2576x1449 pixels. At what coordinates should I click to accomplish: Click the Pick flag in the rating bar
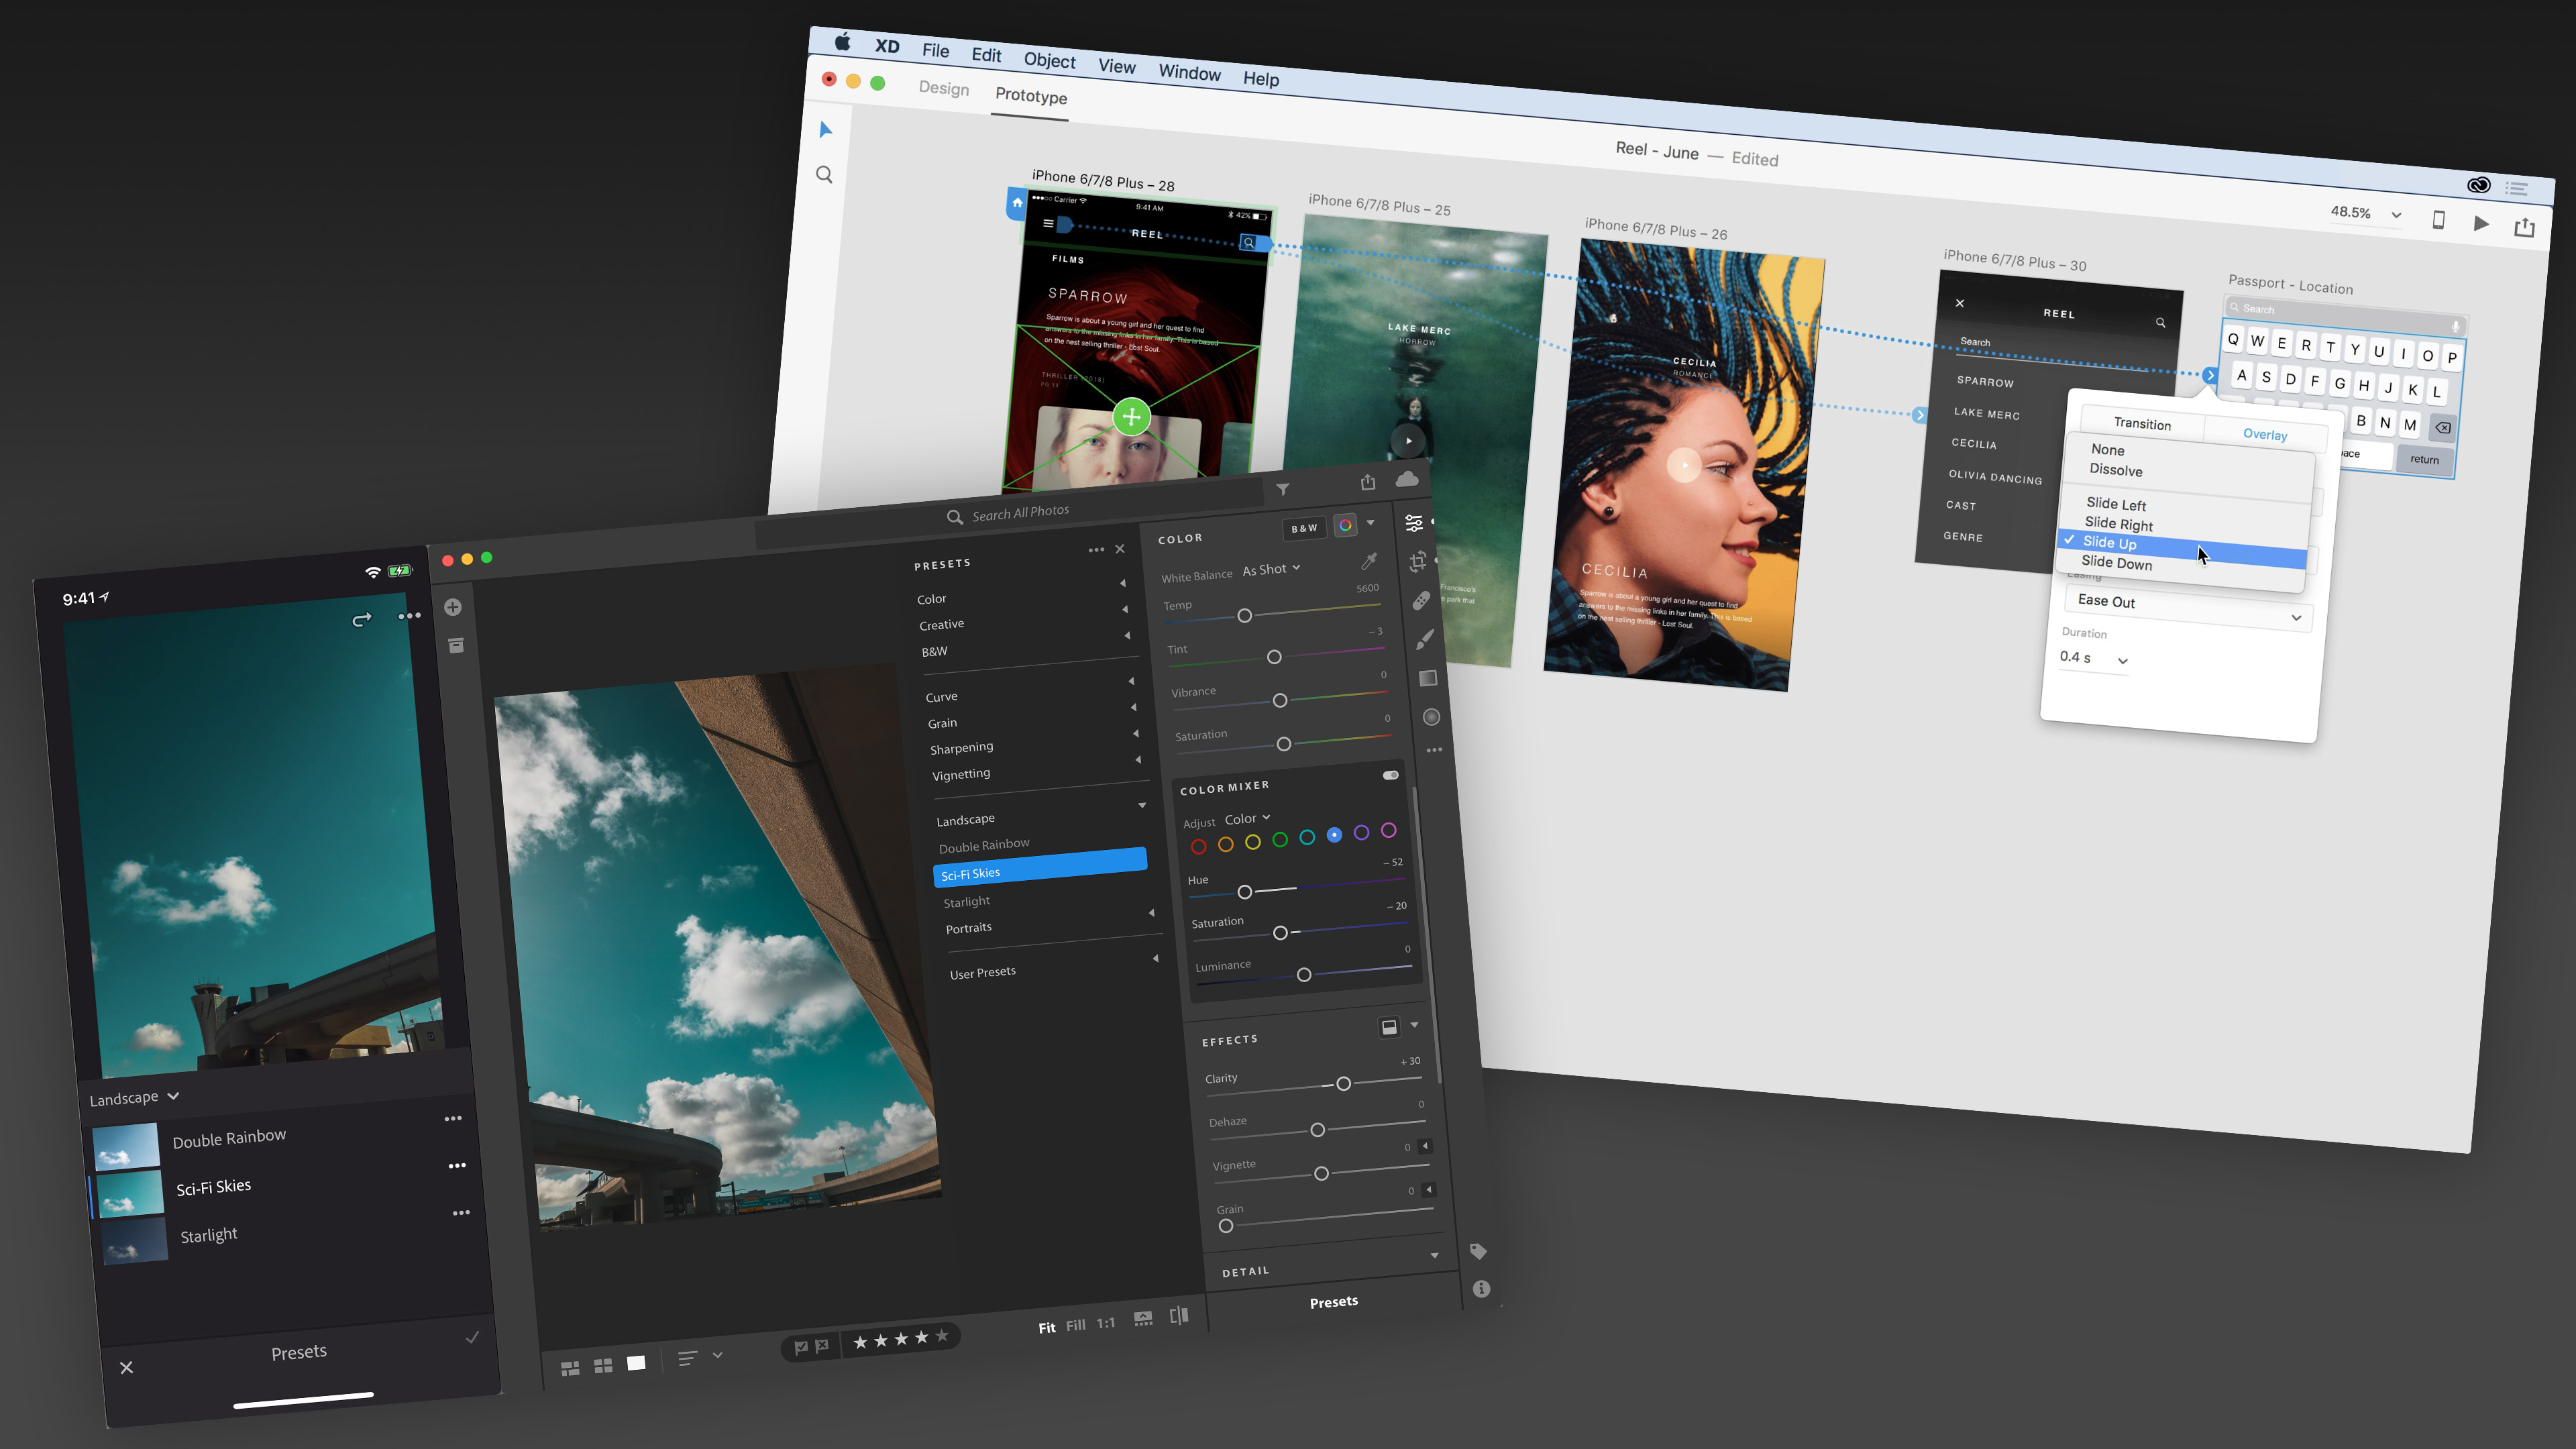pyautogui.click(x=802, y=1348)
